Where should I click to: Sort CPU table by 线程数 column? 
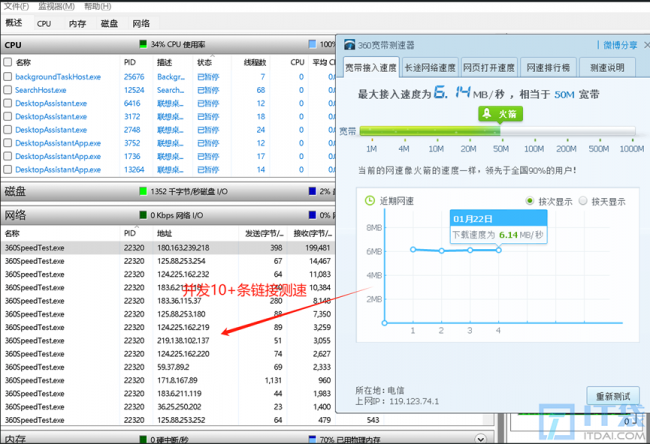point(255,62)
